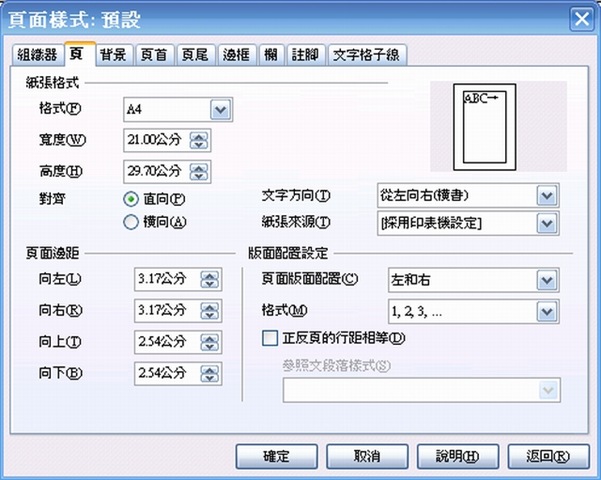Click the 取消 cancel button
601x480 pixels.
click(367, 456)
